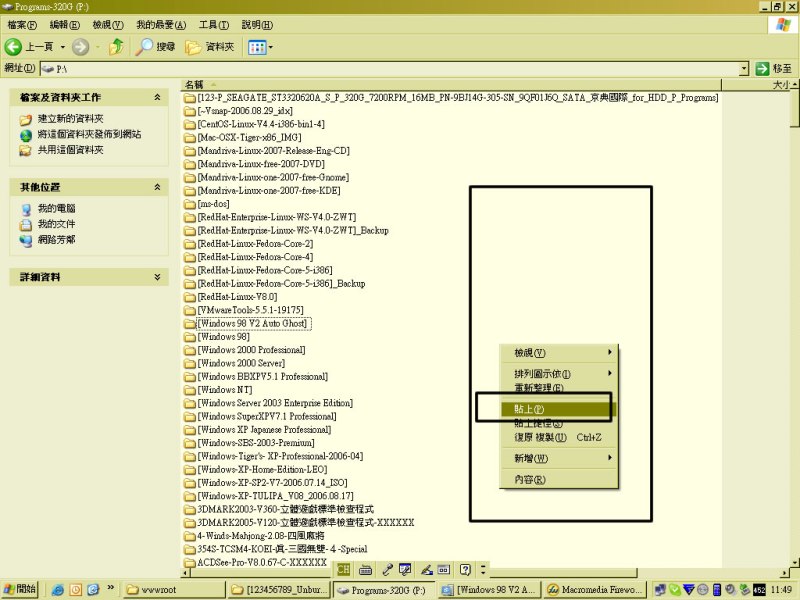Click the language bar keyboard icon

coord(365,569)
